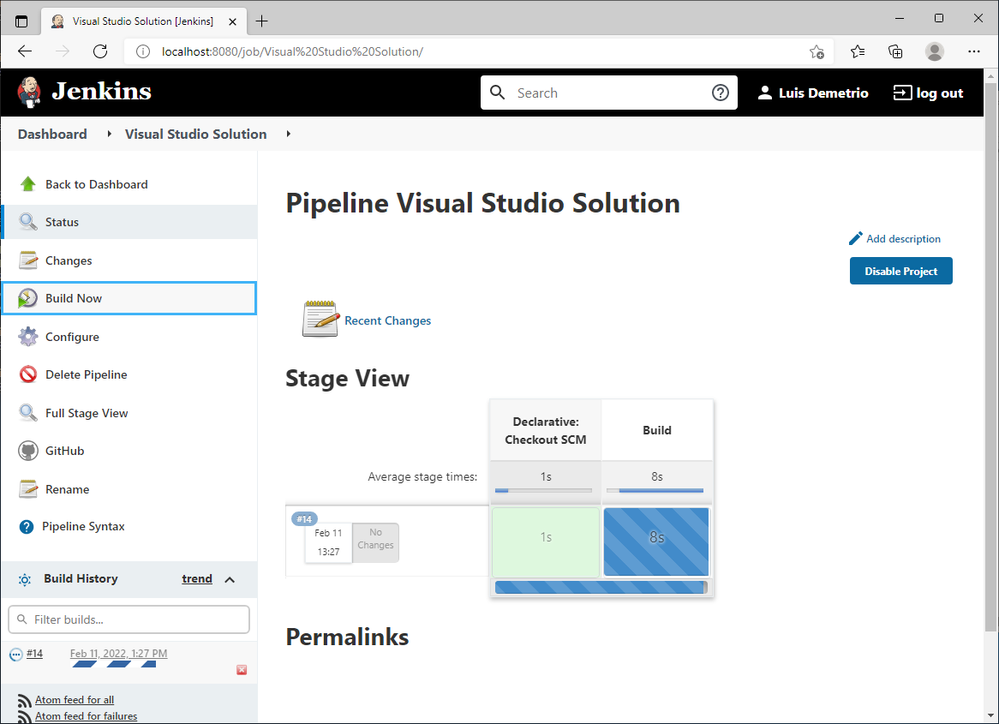
Task: Click the Feb 11, 2022, 1:27 PM link
Action: (x=119, y=653)
